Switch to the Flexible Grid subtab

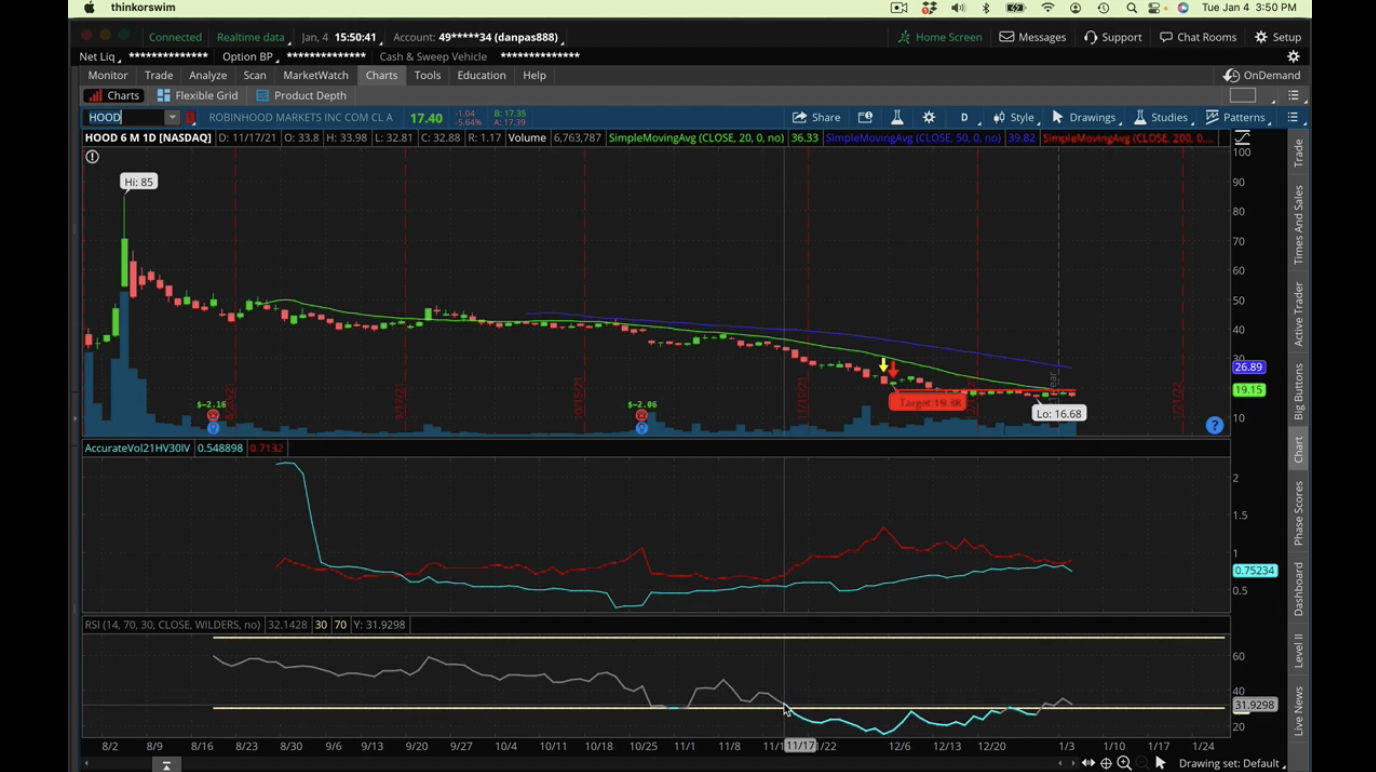(x=197, y=95)
